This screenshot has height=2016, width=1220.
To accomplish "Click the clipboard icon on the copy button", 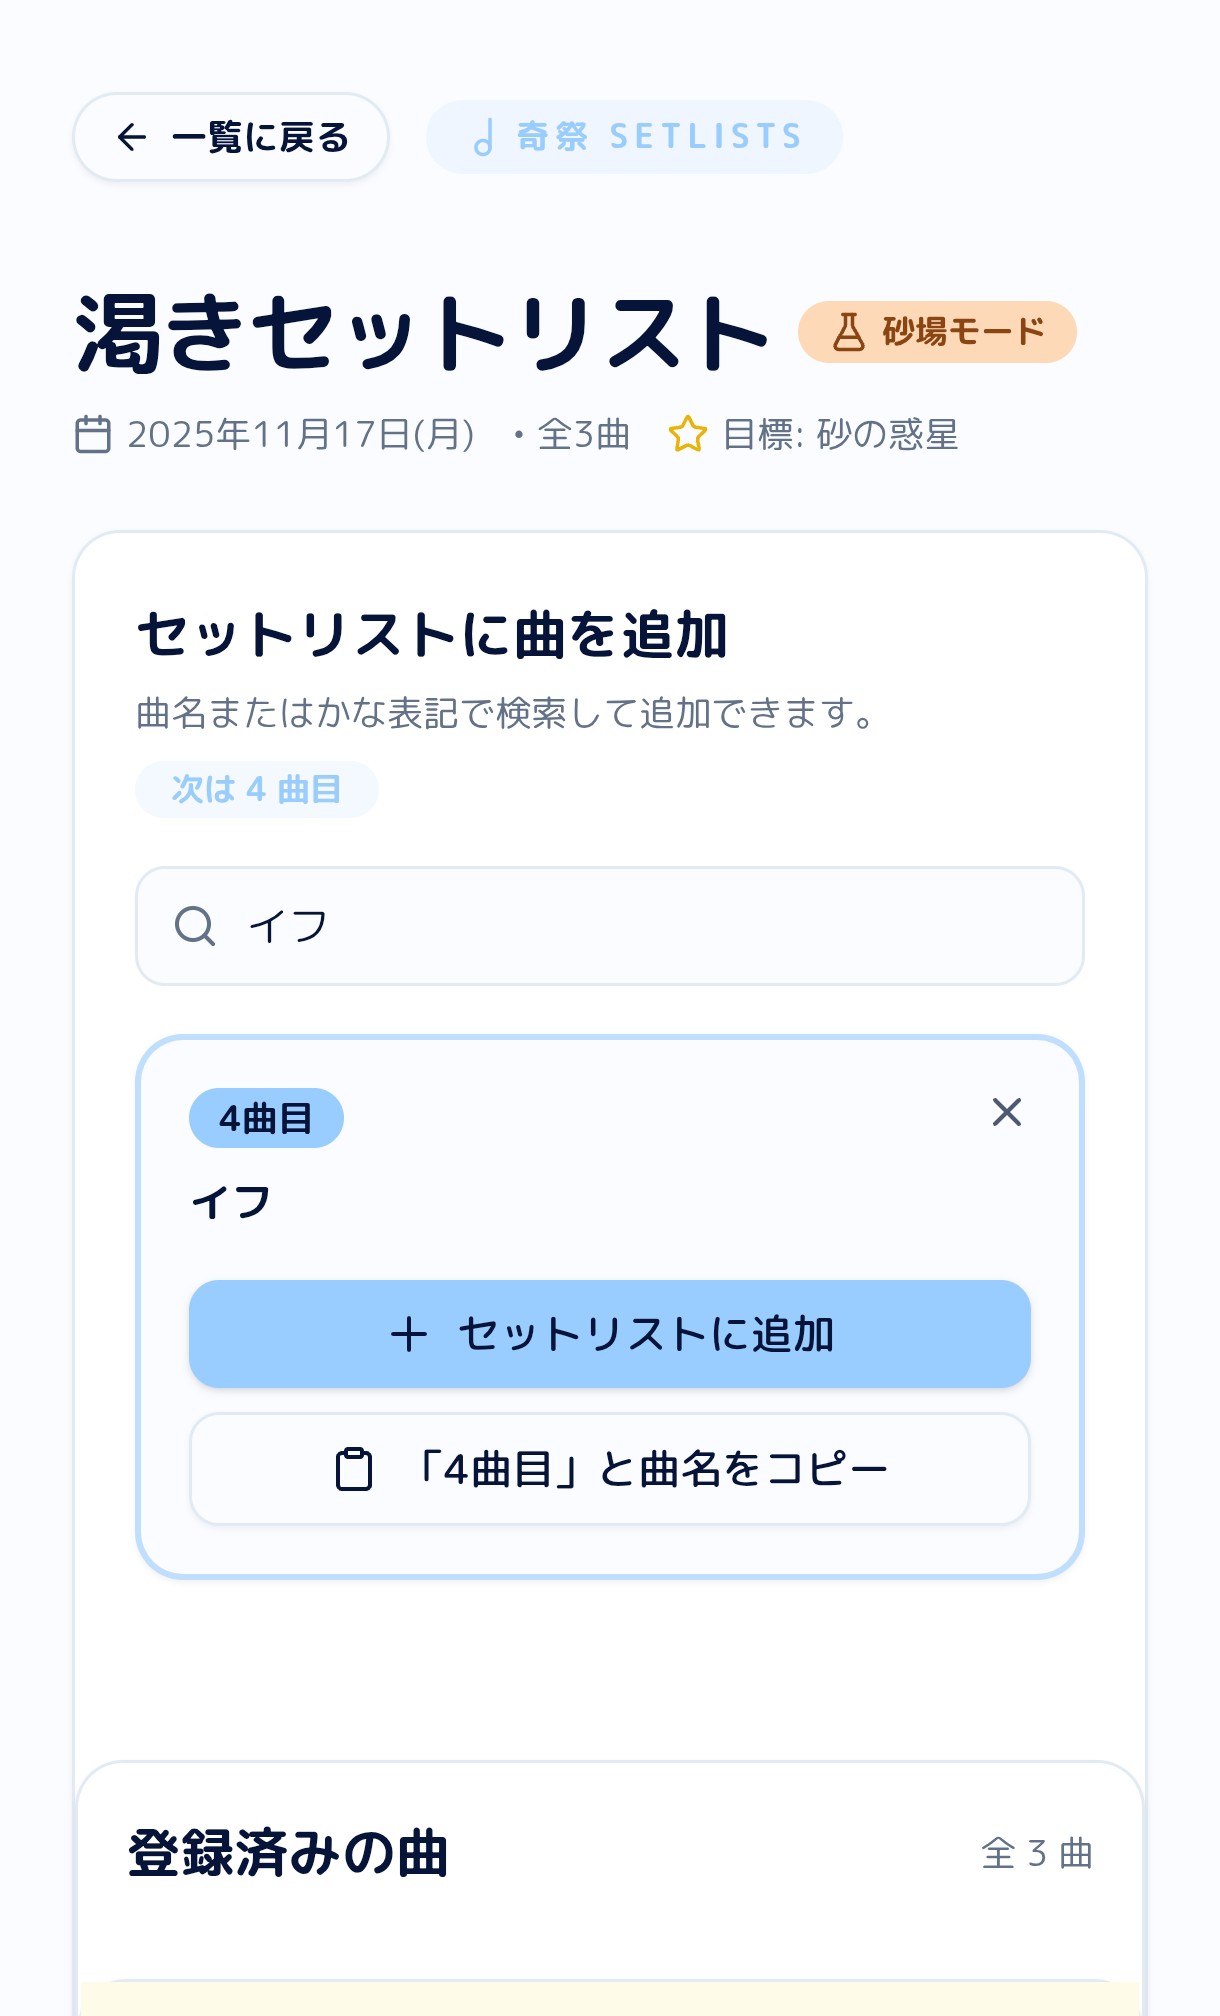I will click(x=353, y=1469).
